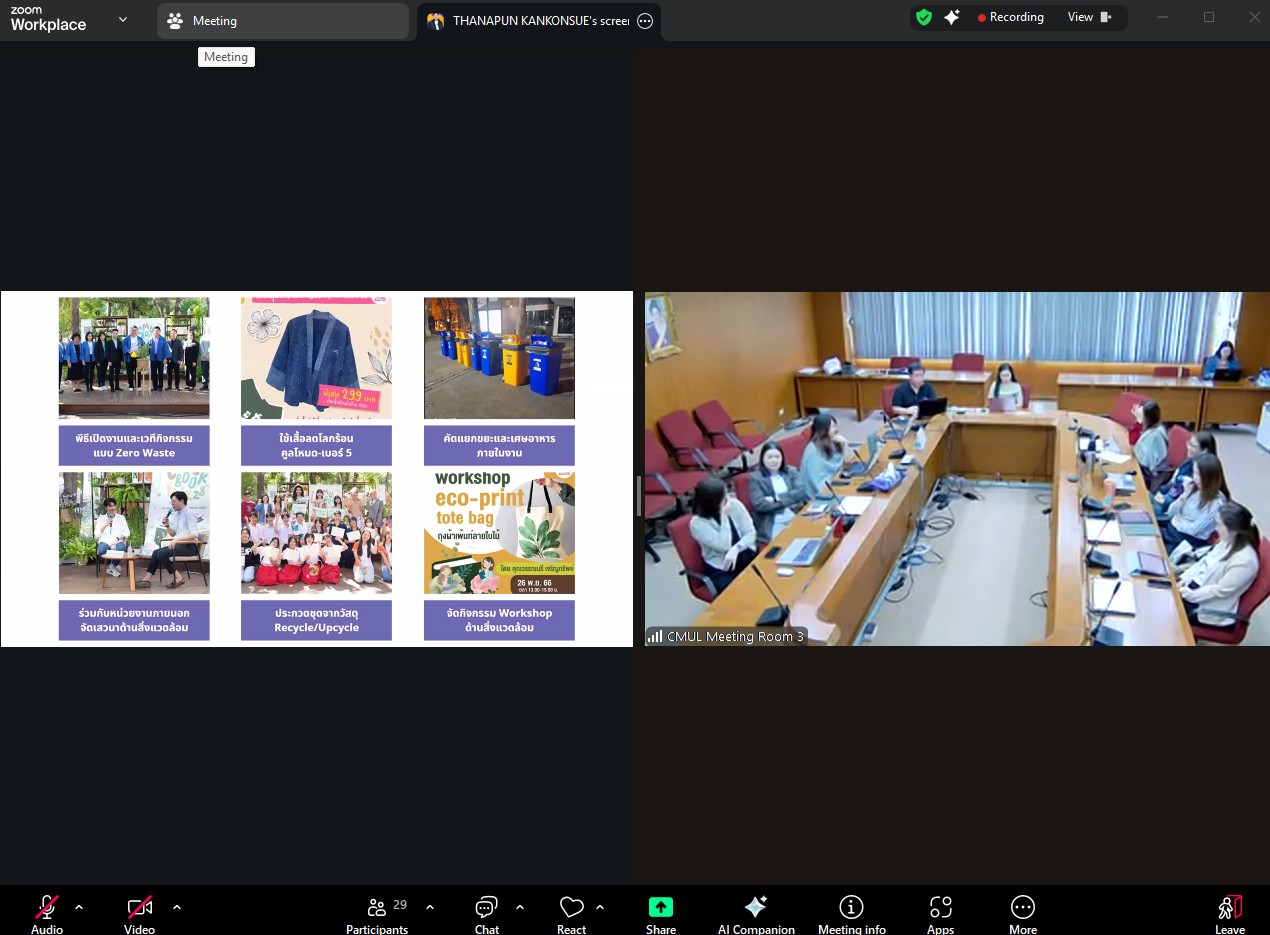This screenshot has width=1270, height=935.
Task: Click the blue jacket 299 baht image
Action: [316, 357]
